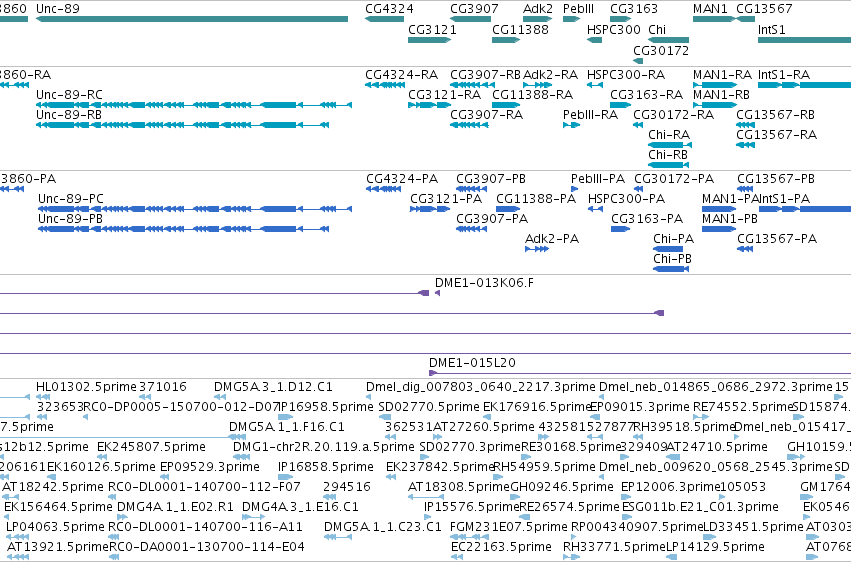Click the CG4324-RA transcript label
This screenshot has width=851, height=562.
401,74
